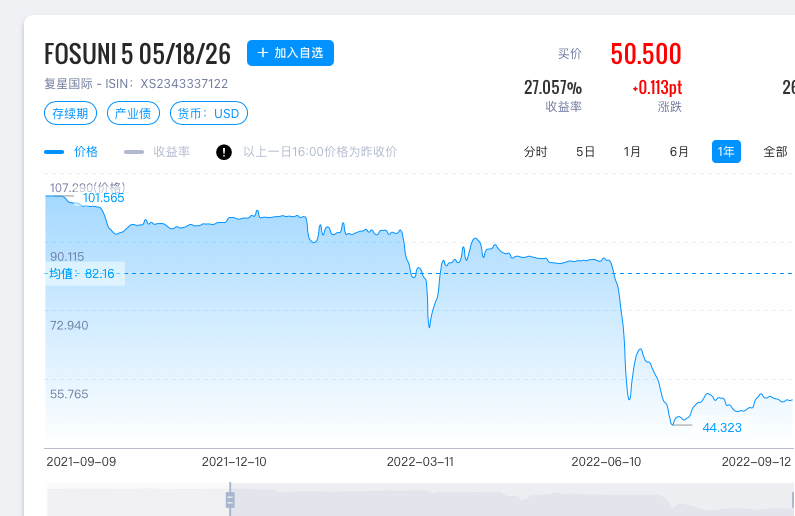Click the 44.323 lowest price marker
This screenshot has width=795, height=516.
click(x=722, y=428)
